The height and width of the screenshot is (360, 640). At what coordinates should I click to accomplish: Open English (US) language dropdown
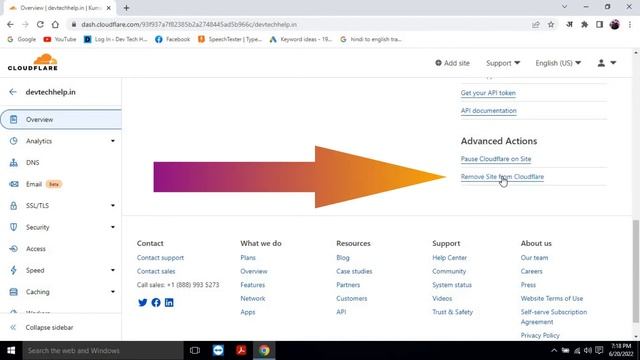tap(558, 63)
